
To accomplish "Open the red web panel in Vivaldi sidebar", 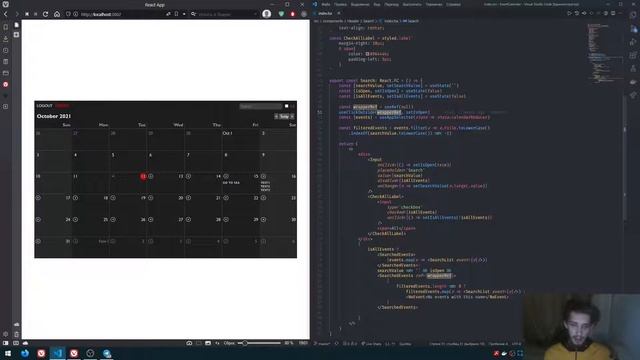I will [6, 84].
